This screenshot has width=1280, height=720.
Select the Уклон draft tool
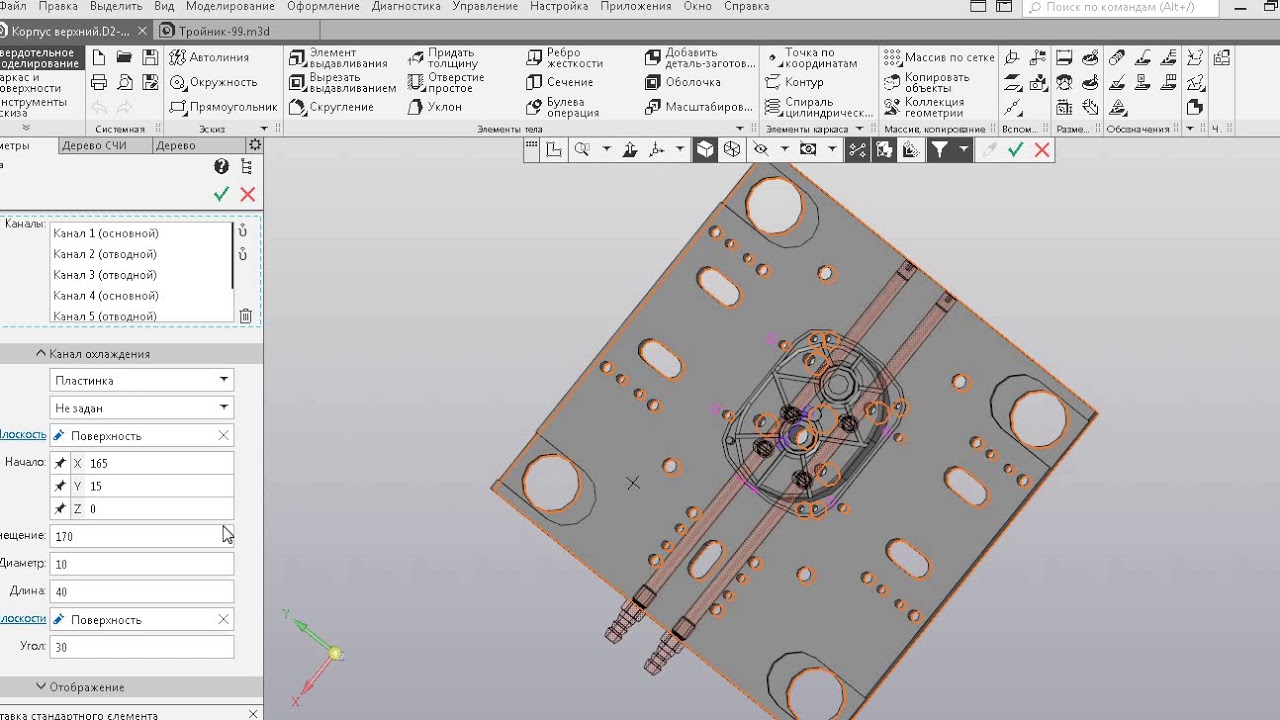pyautogui.click(x=435, y=107)
